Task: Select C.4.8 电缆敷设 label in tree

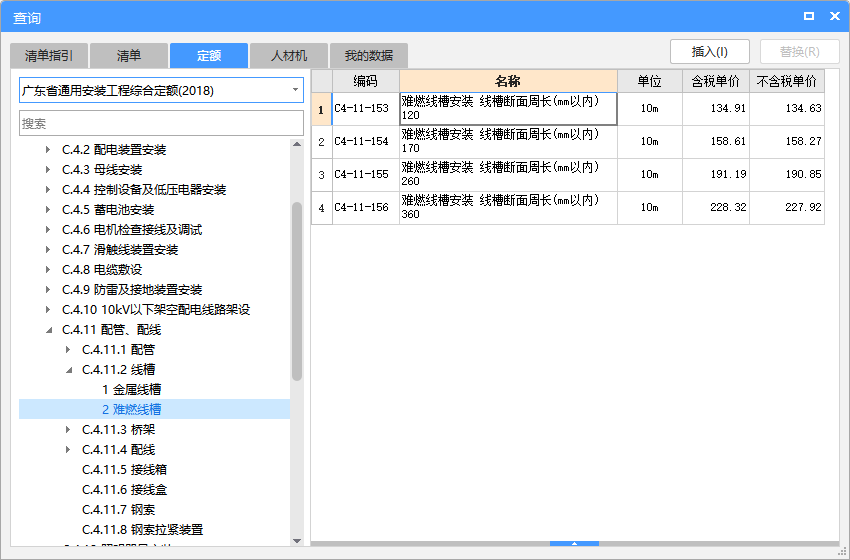Action: [x=102, y=269]
